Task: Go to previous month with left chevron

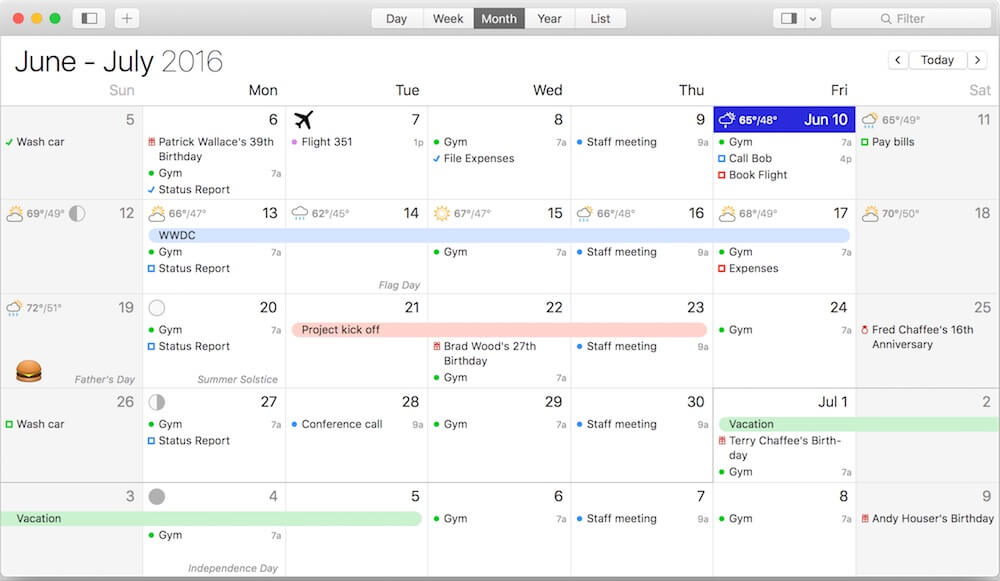Action: pyautogui.click(x=898, y=60)
